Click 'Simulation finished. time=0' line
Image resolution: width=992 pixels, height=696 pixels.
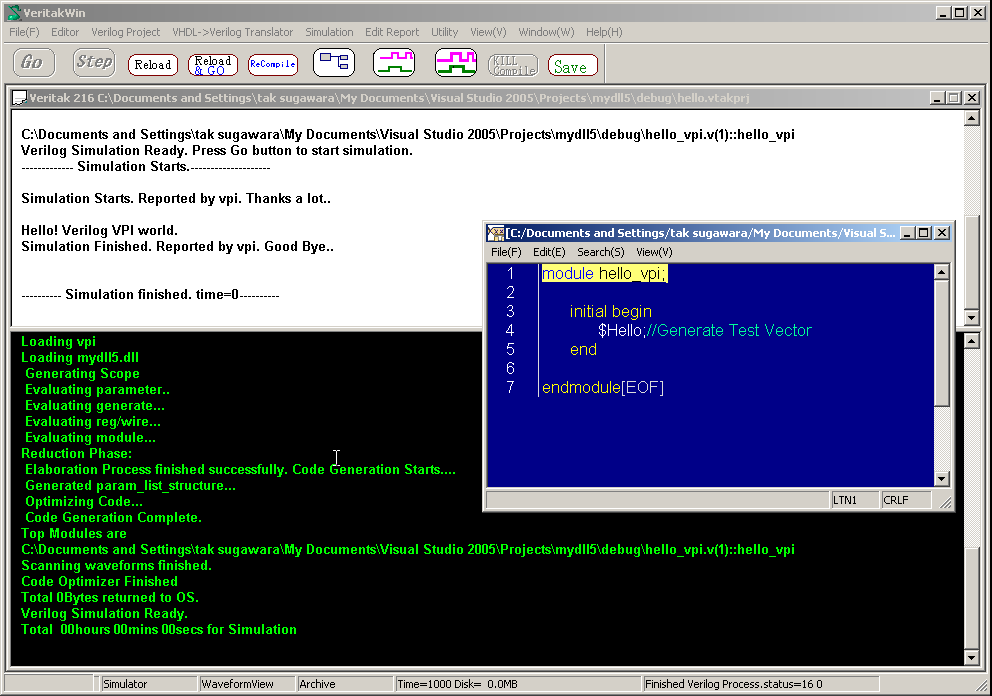pos(152,294)
